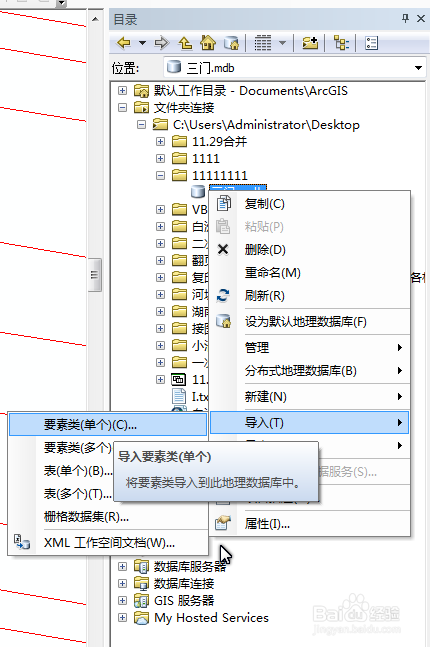Select 要素类(多个) import option
This screenshot has width=430, height=647.
(78, 447)
